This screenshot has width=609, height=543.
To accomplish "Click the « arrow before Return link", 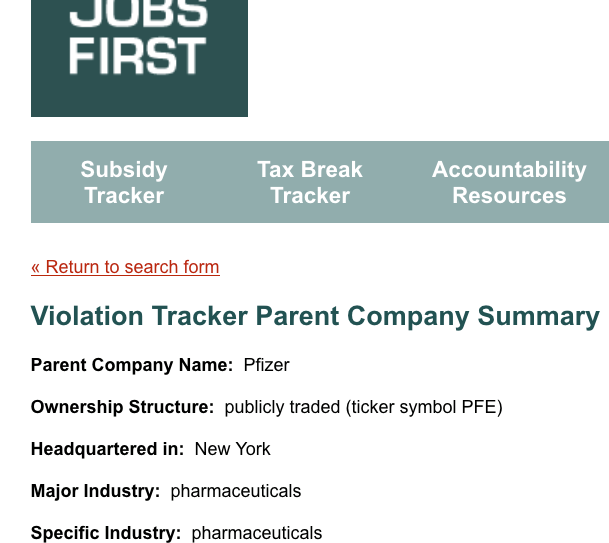I will pyautogui.click(x=35, y=268).
